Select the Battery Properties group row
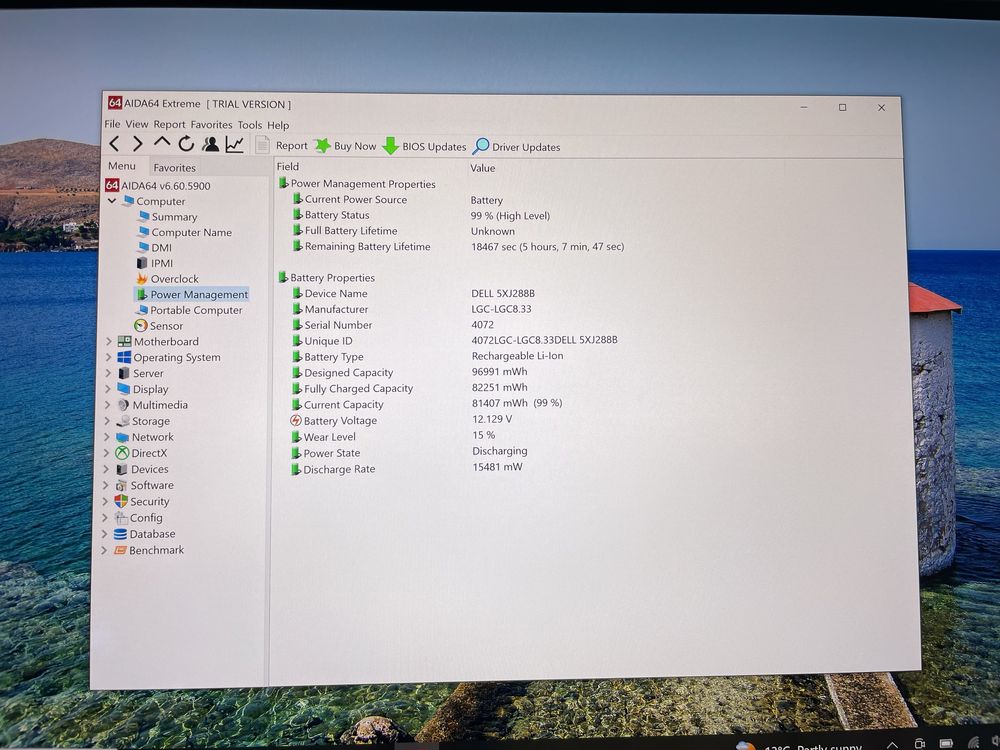This screenshot has width=1000, height=750. pos(327,277)
